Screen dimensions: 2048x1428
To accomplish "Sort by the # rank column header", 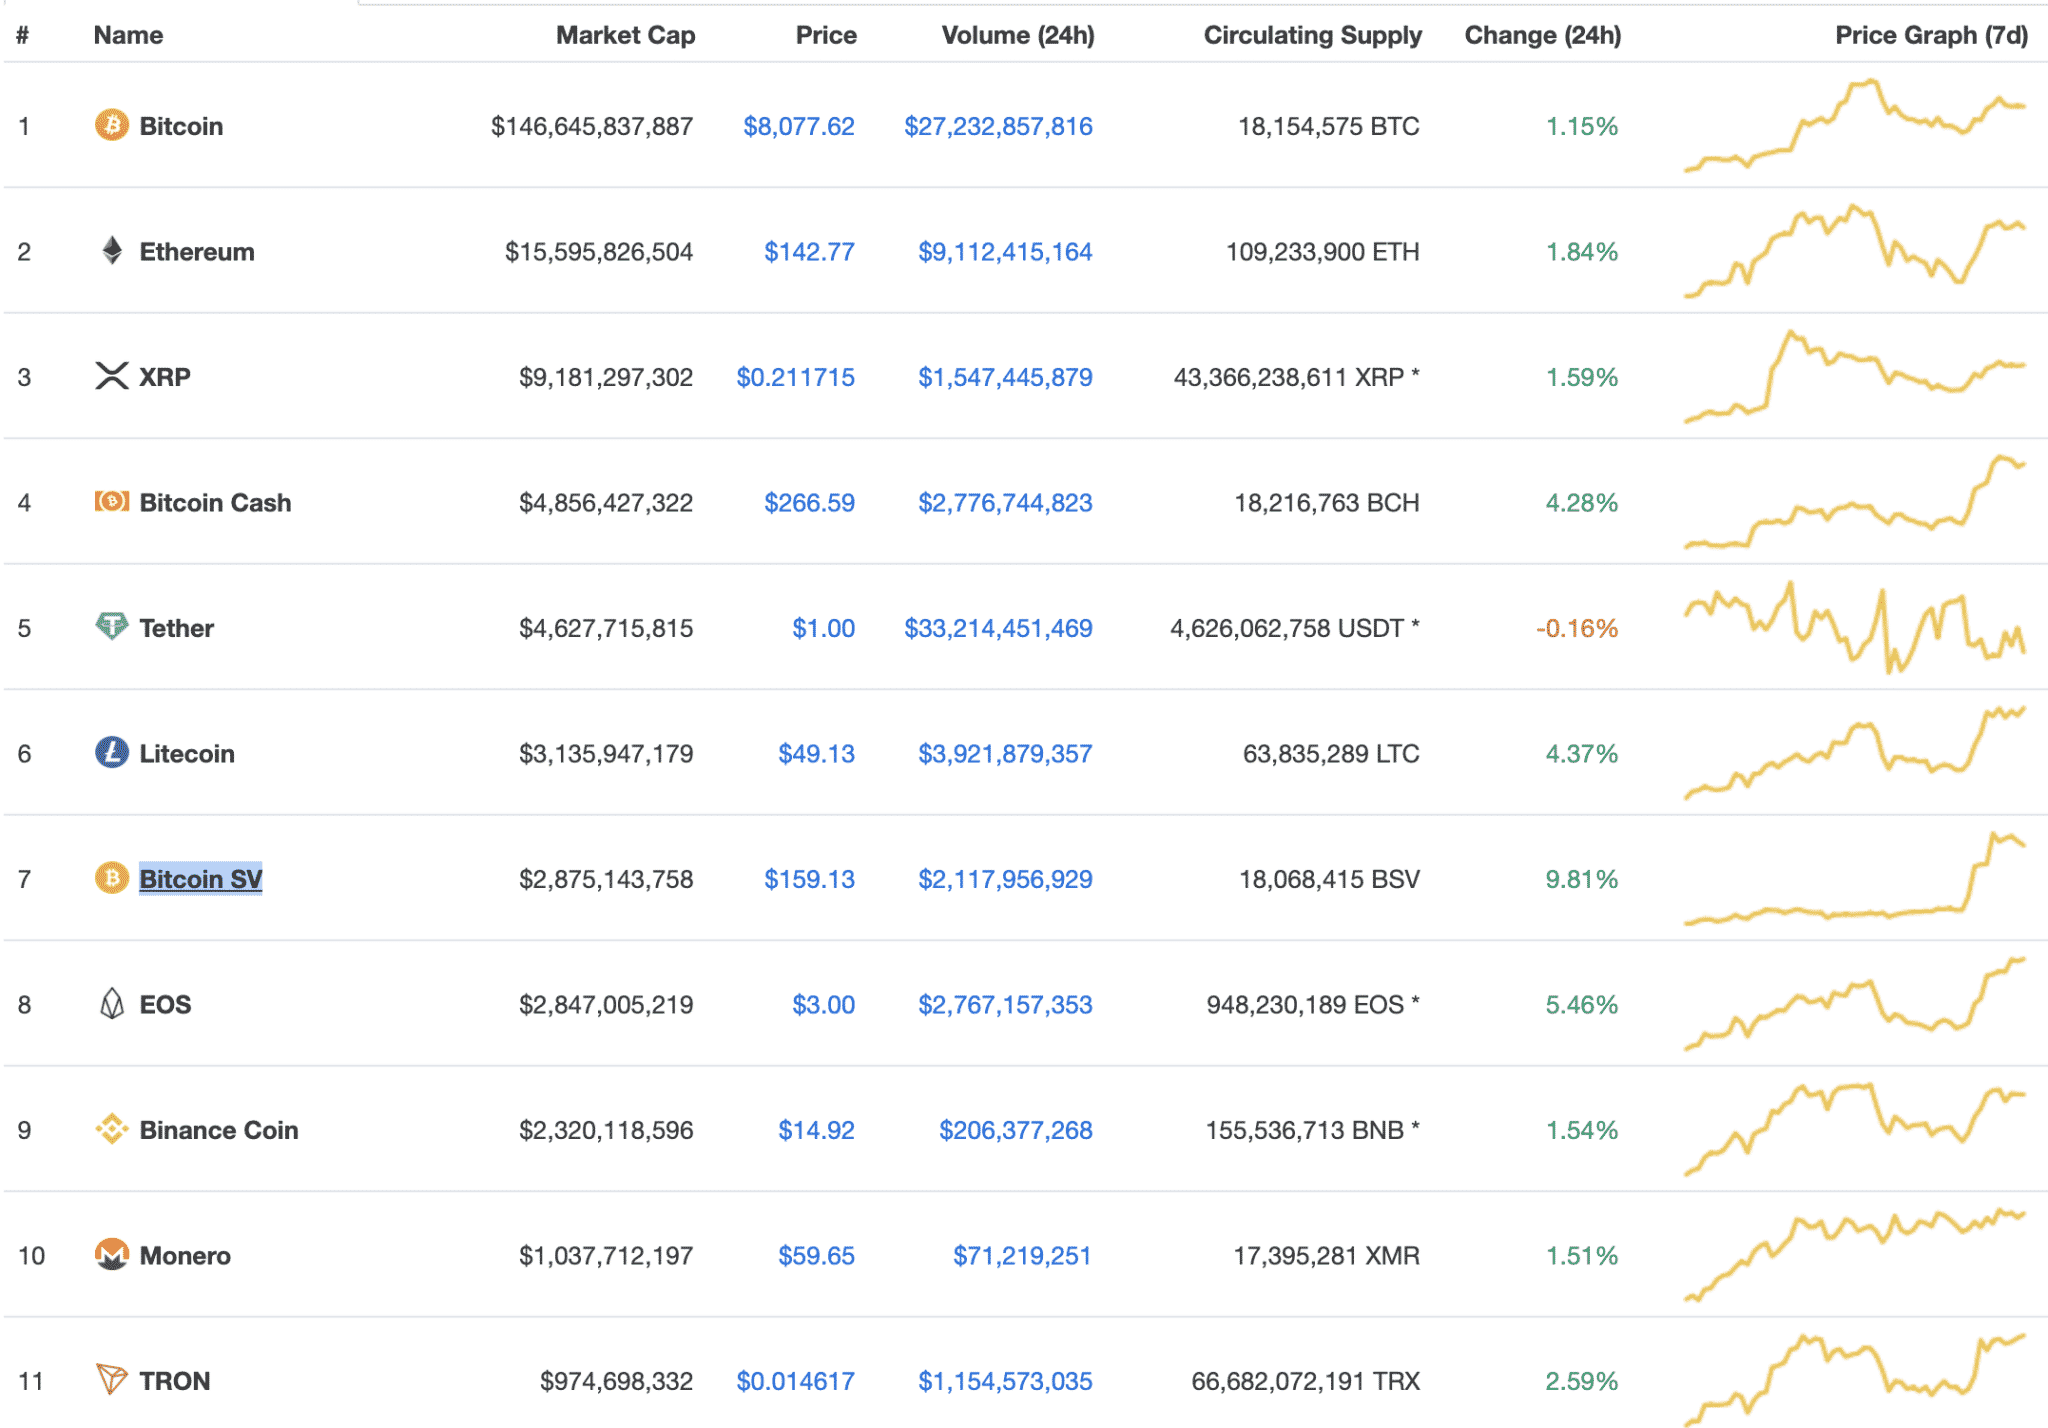I will (22, 35).
